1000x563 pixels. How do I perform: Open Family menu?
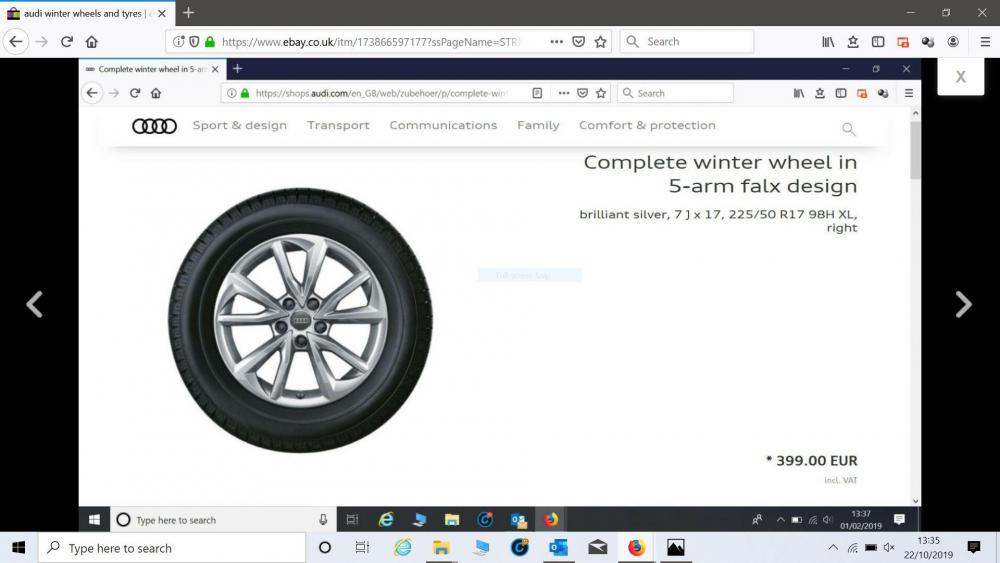click(x=538, y=126)
